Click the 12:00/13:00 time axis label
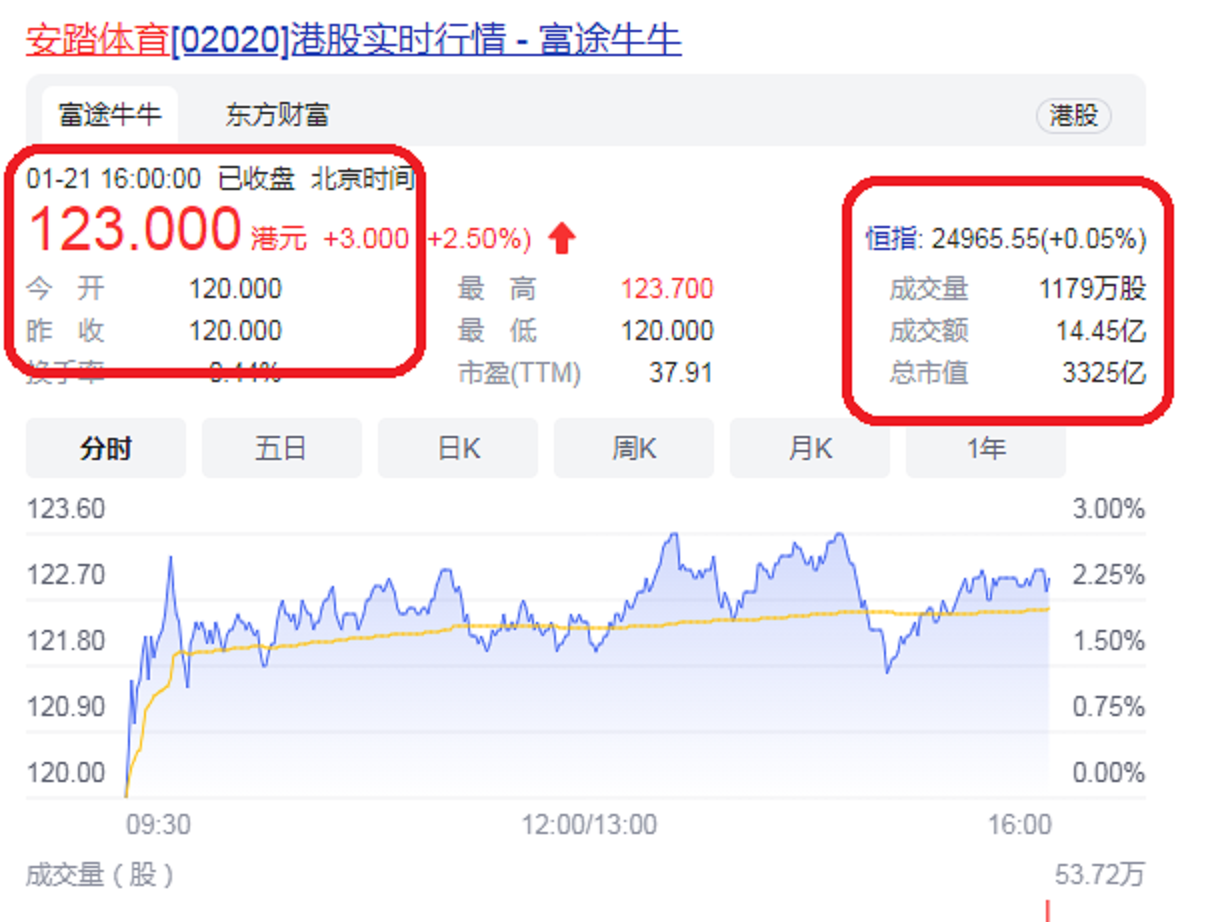1210x922 pixels. [589, 824]
